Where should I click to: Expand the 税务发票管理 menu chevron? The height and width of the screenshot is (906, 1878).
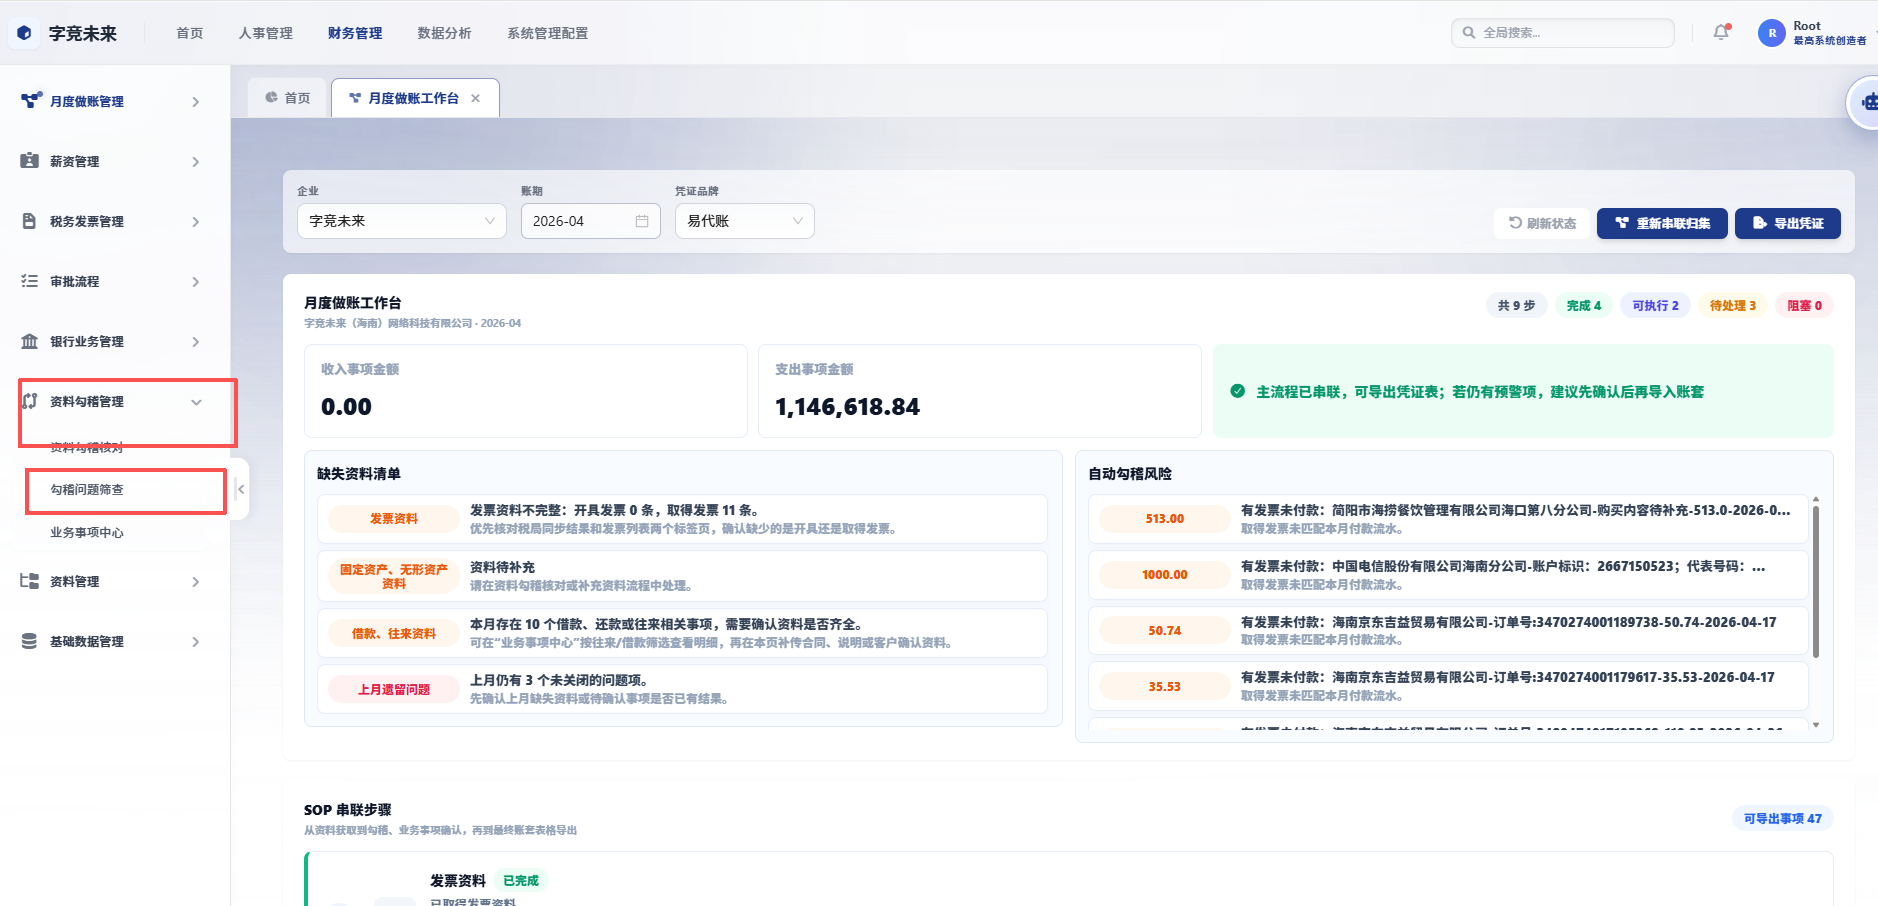pos(196,222)
